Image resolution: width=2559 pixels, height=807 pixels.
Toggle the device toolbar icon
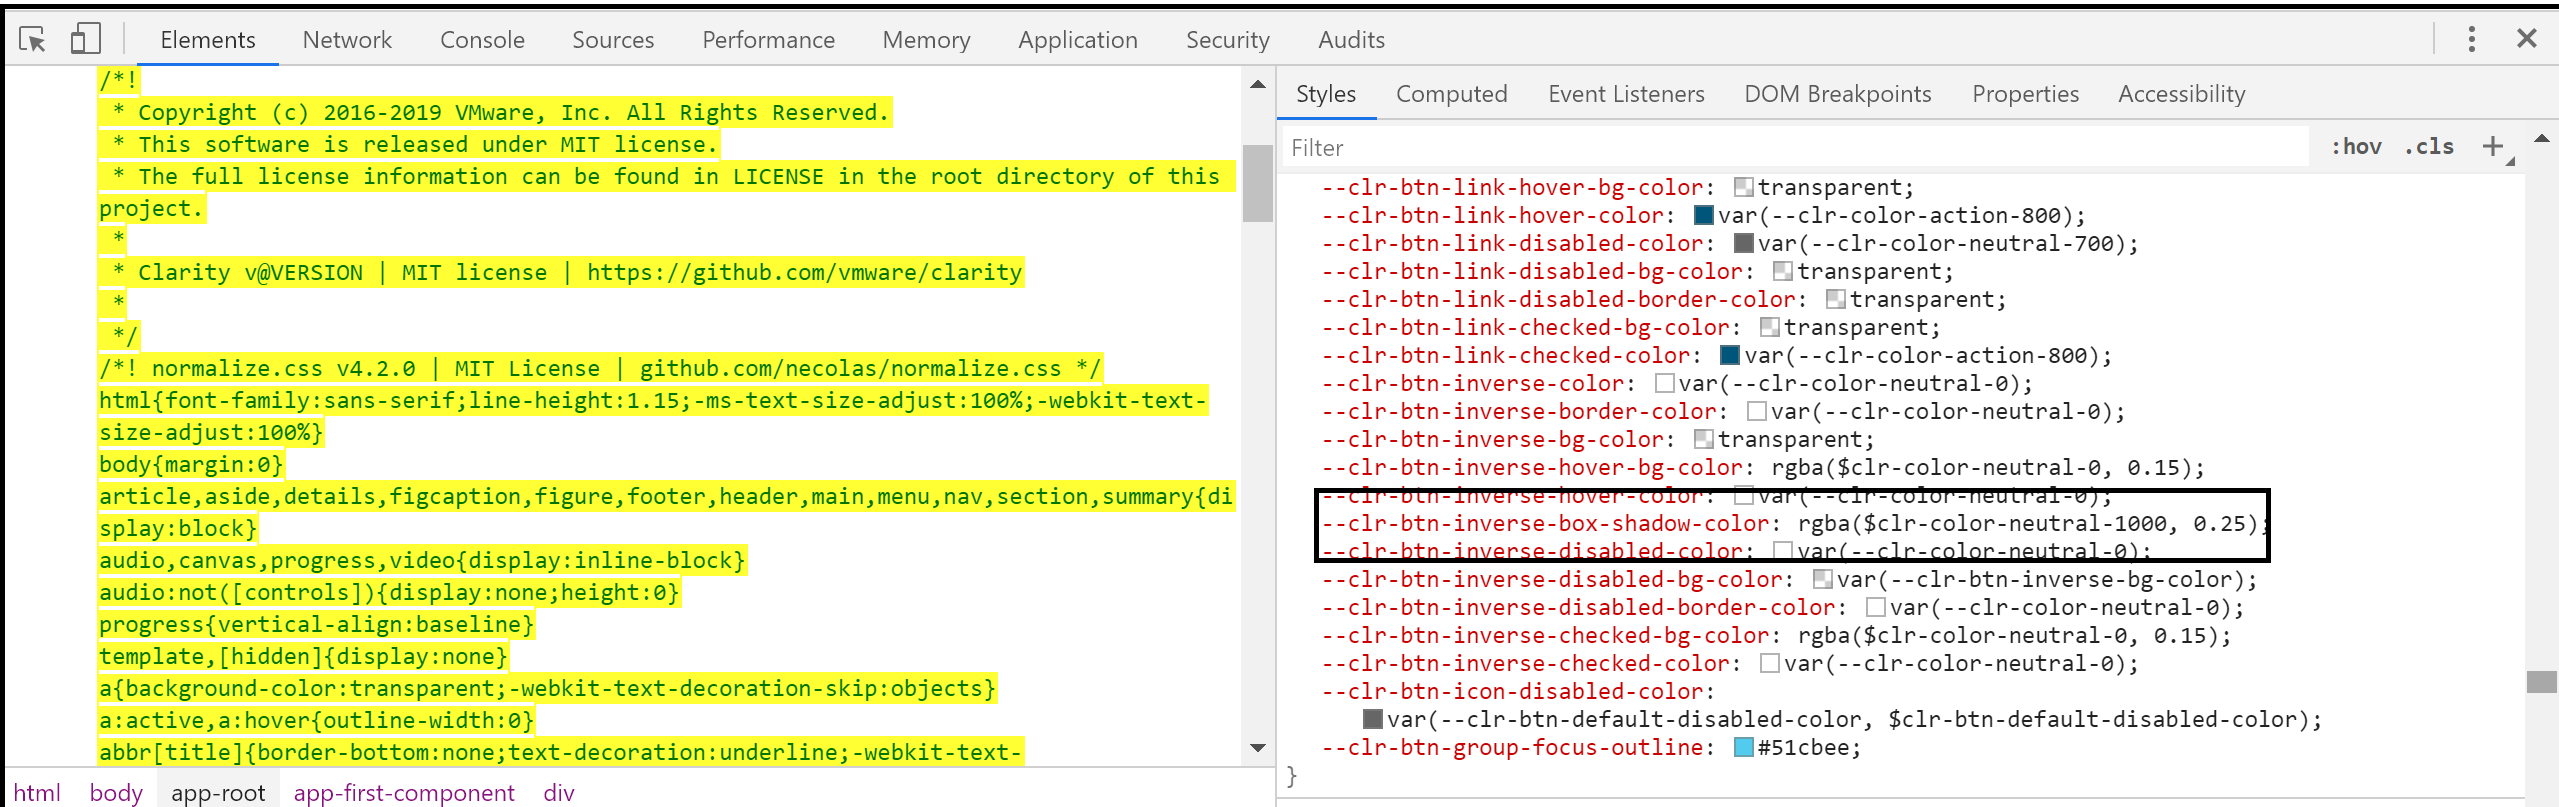coord(85,39)
